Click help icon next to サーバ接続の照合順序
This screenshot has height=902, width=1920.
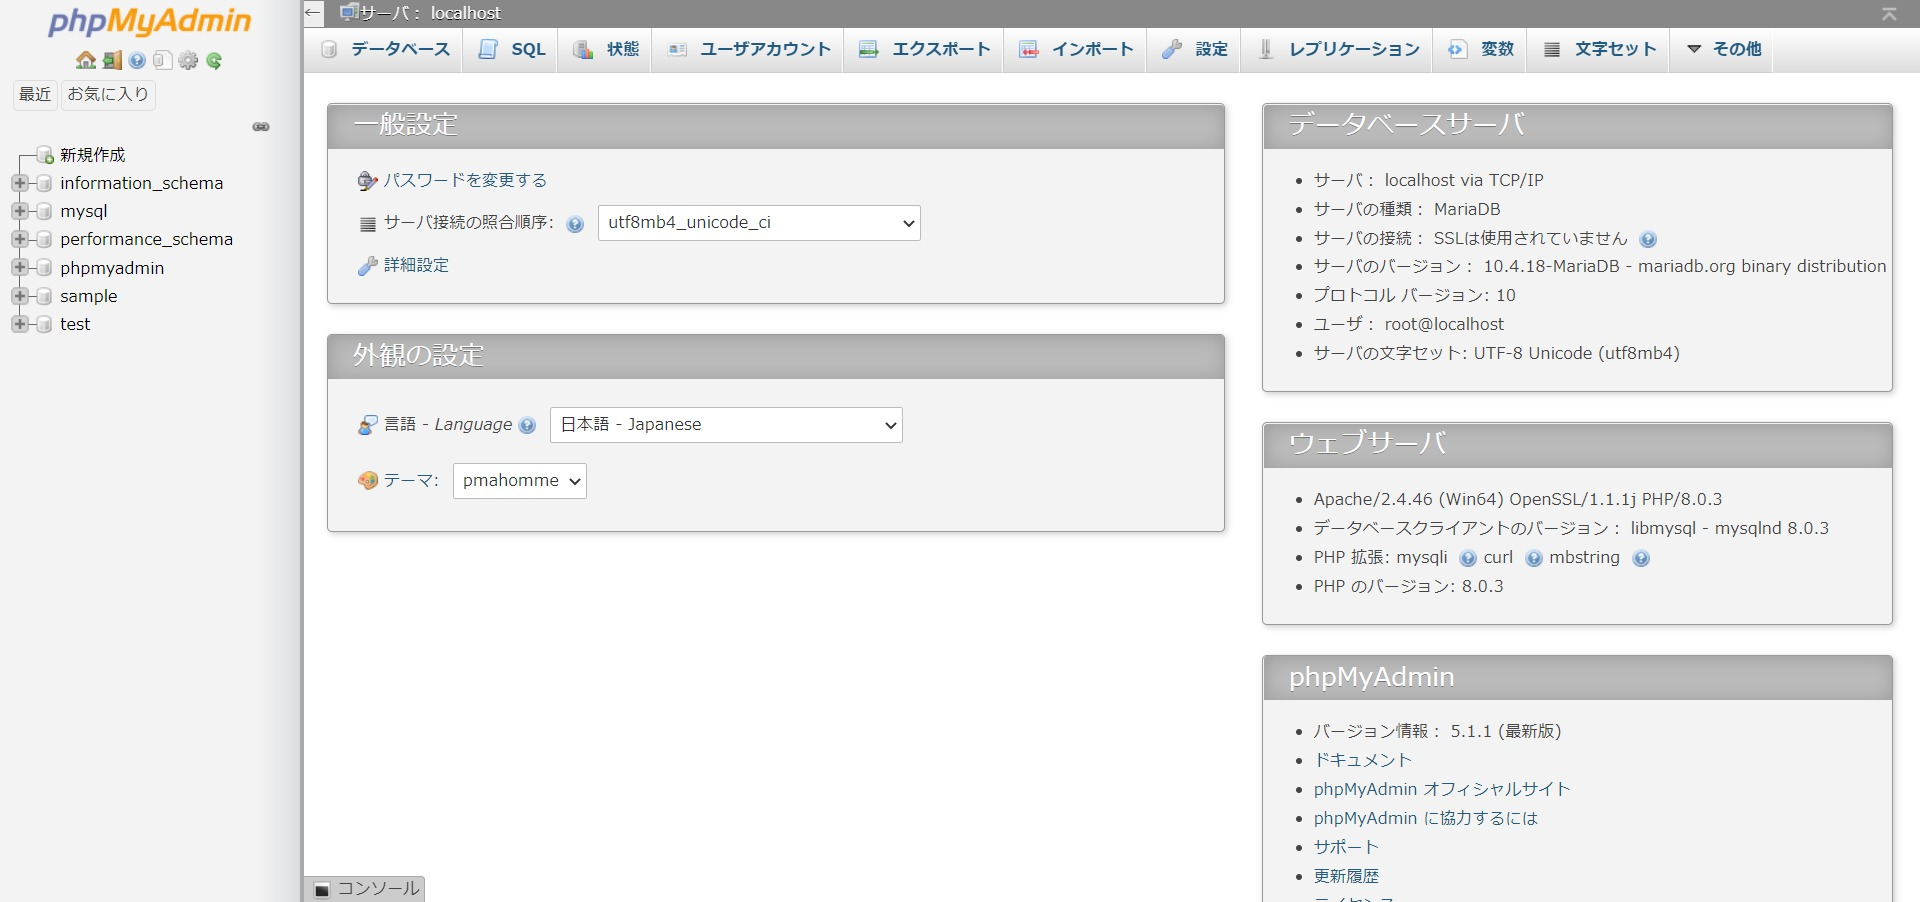pyautogui.click(x=575, y=224)
